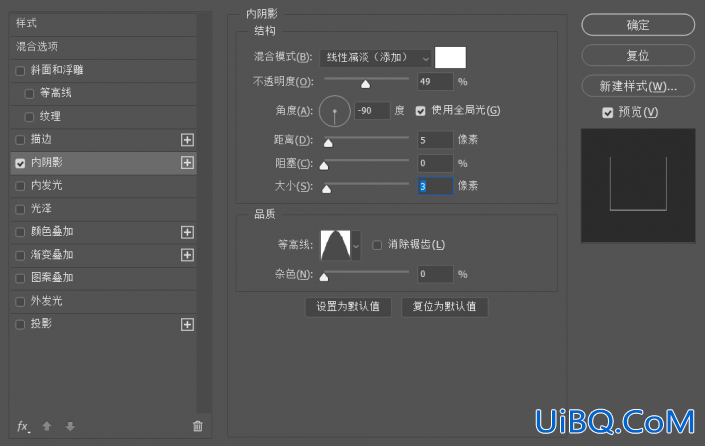This screenshot has width=705, height=446.
Task: Enable the 图案叠加 checkbox
Action: pyautogui.click(x=20, y=278)
